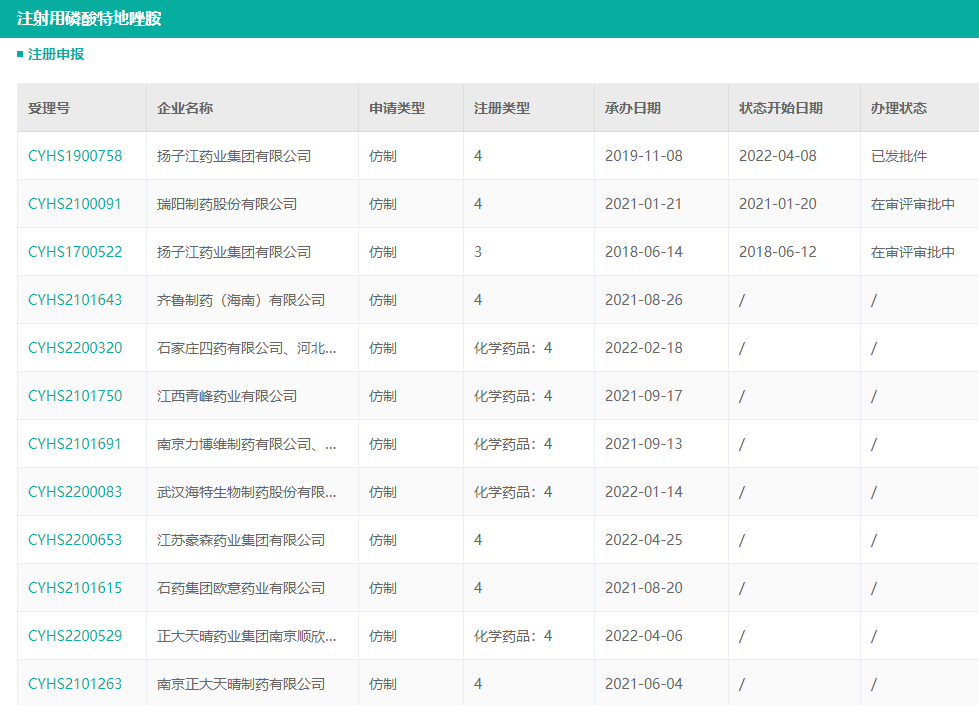Open acceptance number CYHS1900758
979x705 pixels.
(75, 156)
